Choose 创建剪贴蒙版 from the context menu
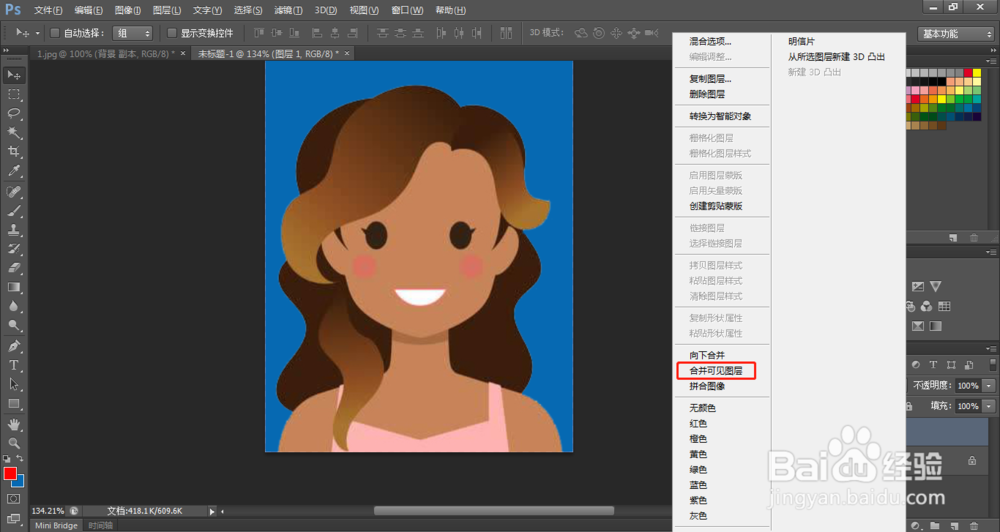Image resolution: width=1000 pixels, height=532 pixels. [x=716, y=206]
